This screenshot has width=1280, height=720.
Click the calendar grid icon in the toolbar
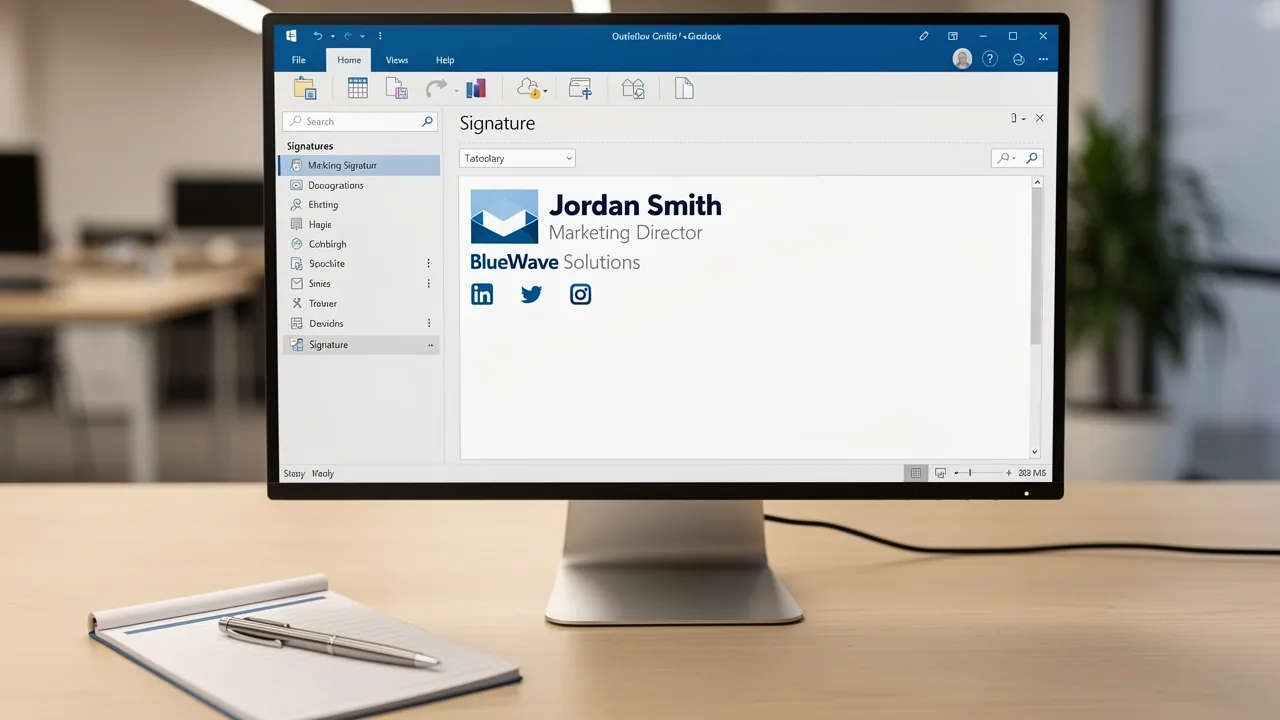357,88
